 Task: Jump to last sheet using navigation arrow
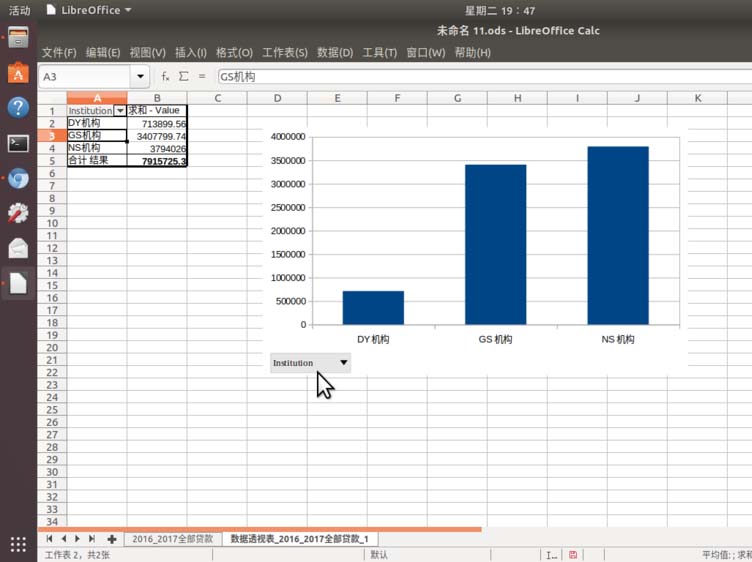(x=92, y=539)
